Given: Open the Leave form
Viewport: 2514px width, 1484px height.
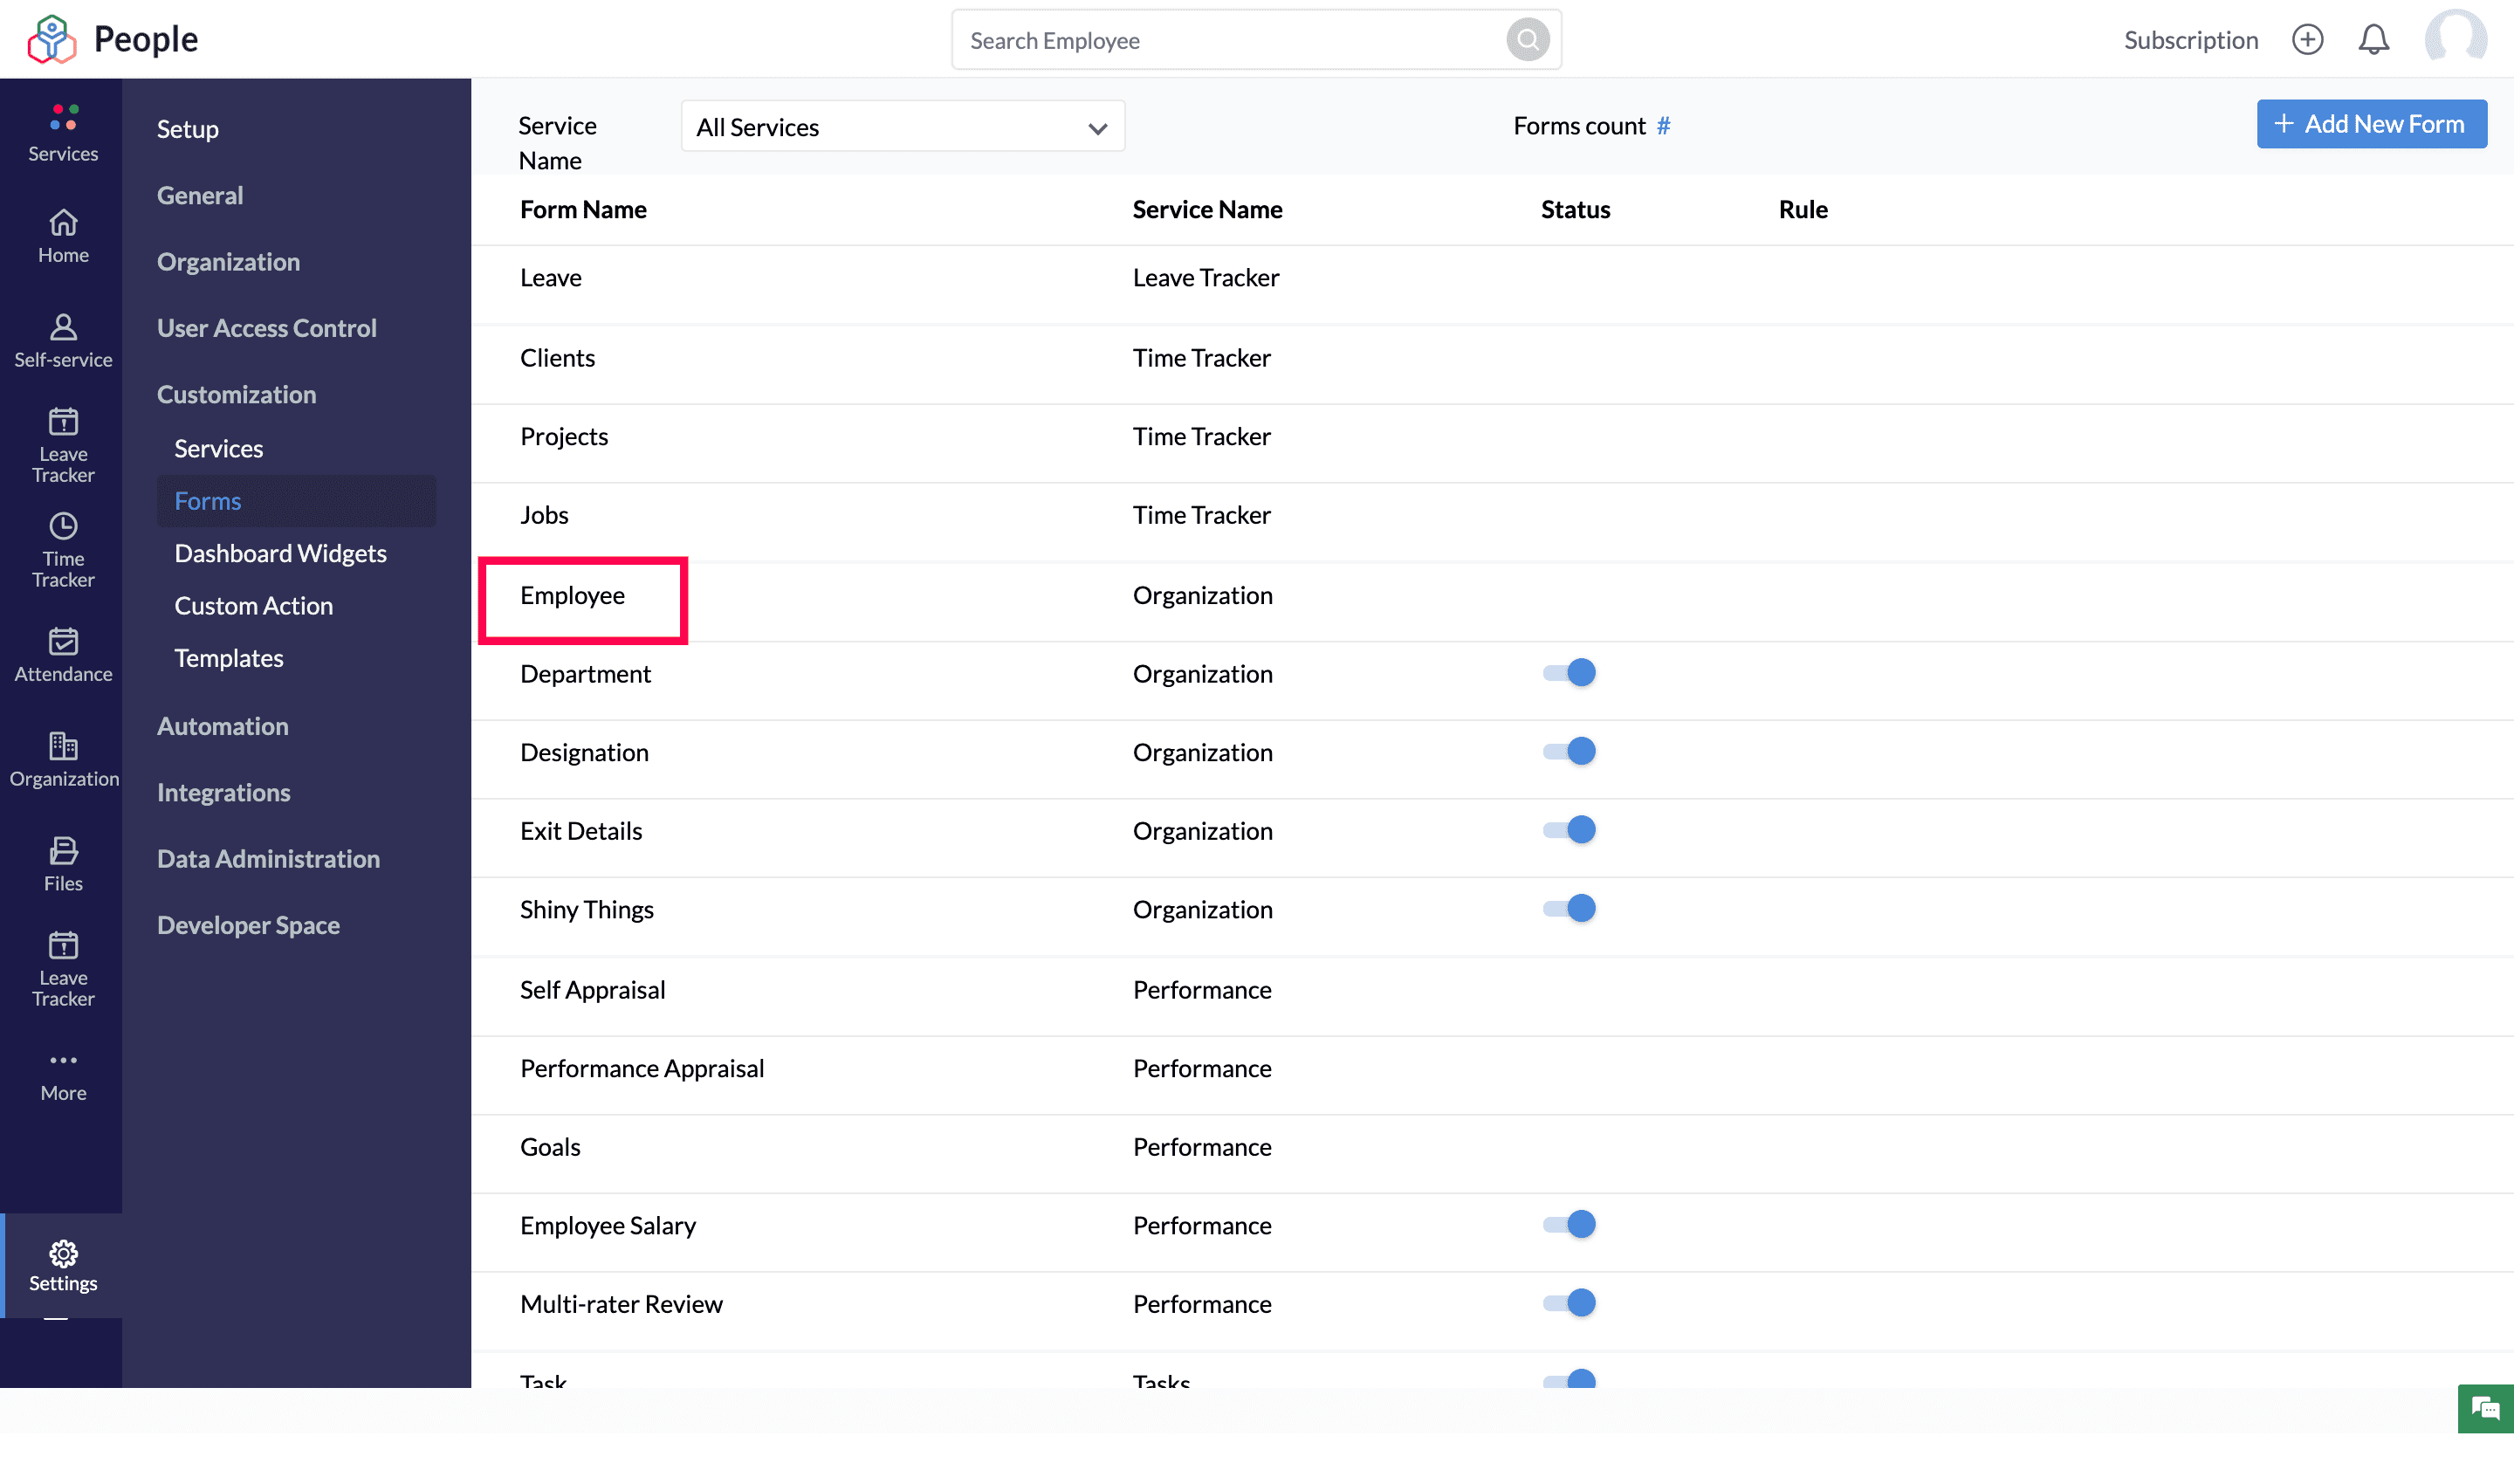Looking at the screenshot, I should pyautogui.click(x=550, y=277).
